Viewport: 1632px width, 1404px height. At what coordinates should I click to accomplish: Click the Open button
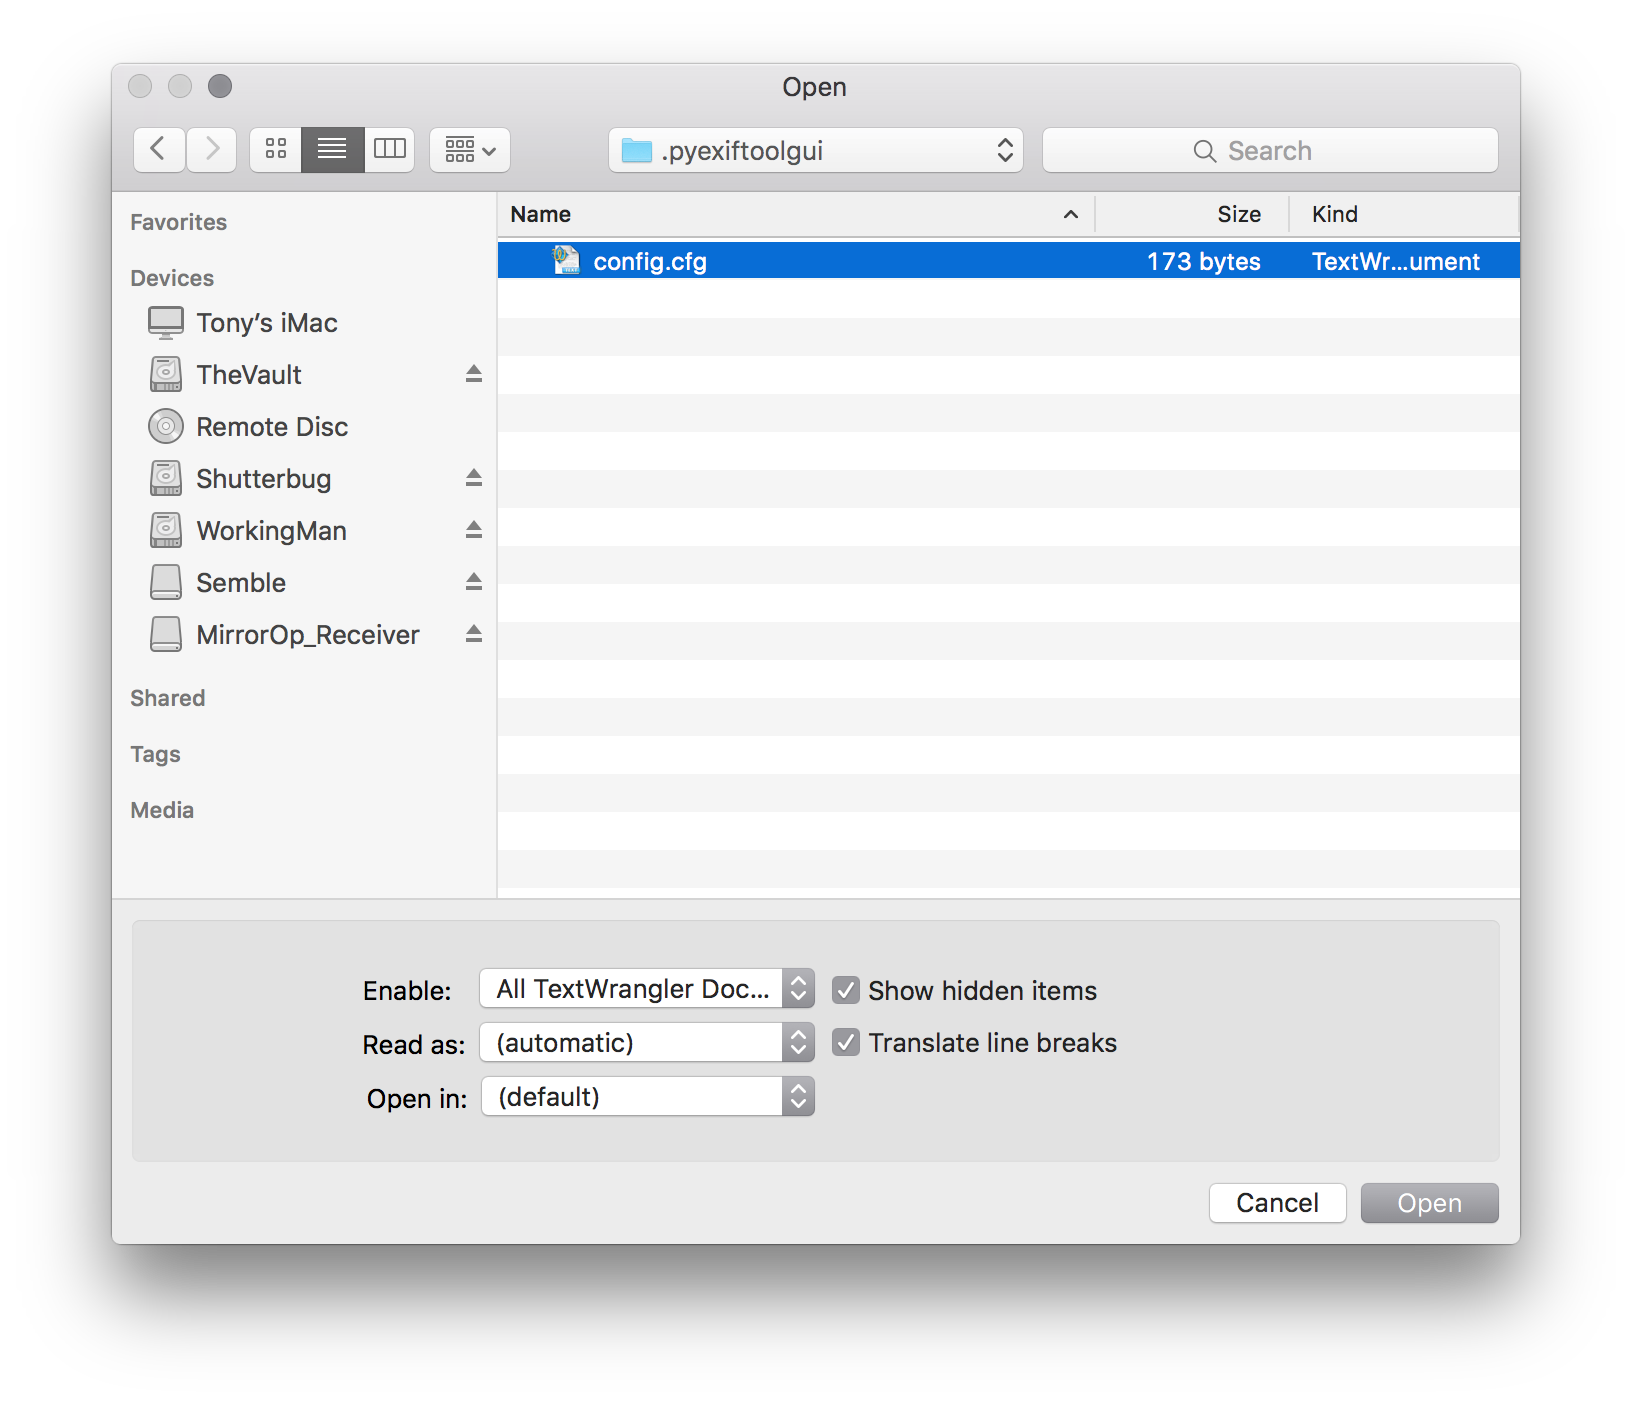tap(1429, 1203)
